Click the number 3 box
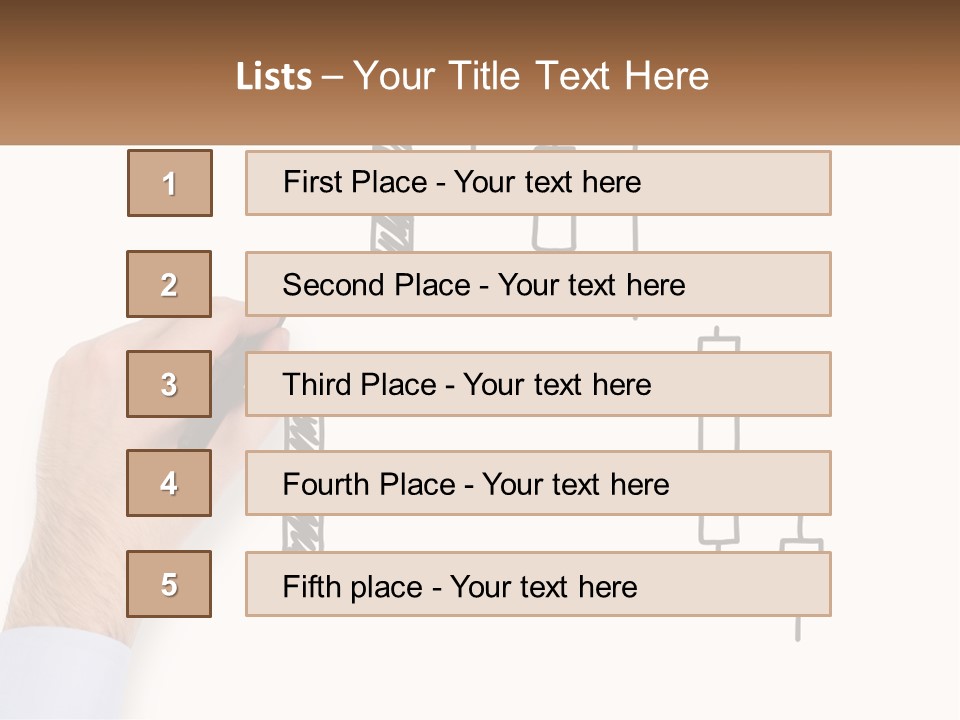Viewport: 960px width, 720px height. coord(169,384)
